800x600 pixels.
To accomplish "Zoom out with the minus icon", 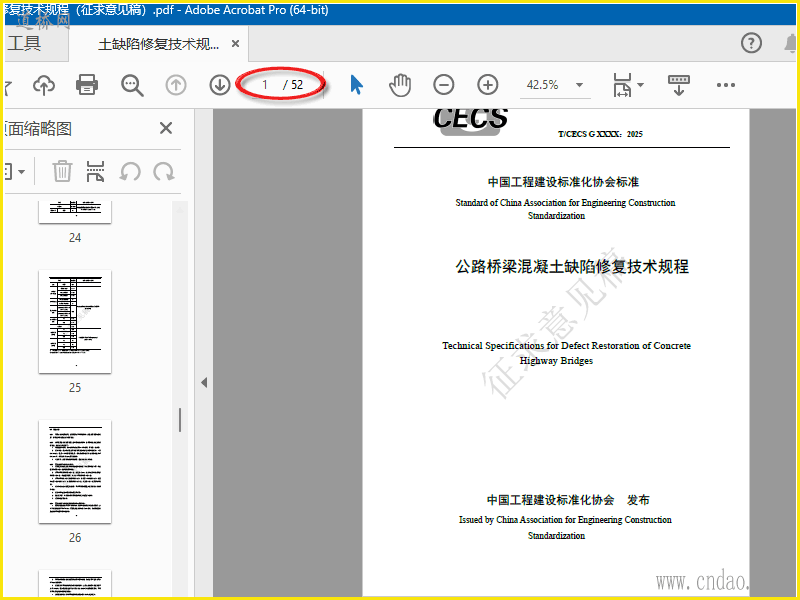I will click(443, 85).
